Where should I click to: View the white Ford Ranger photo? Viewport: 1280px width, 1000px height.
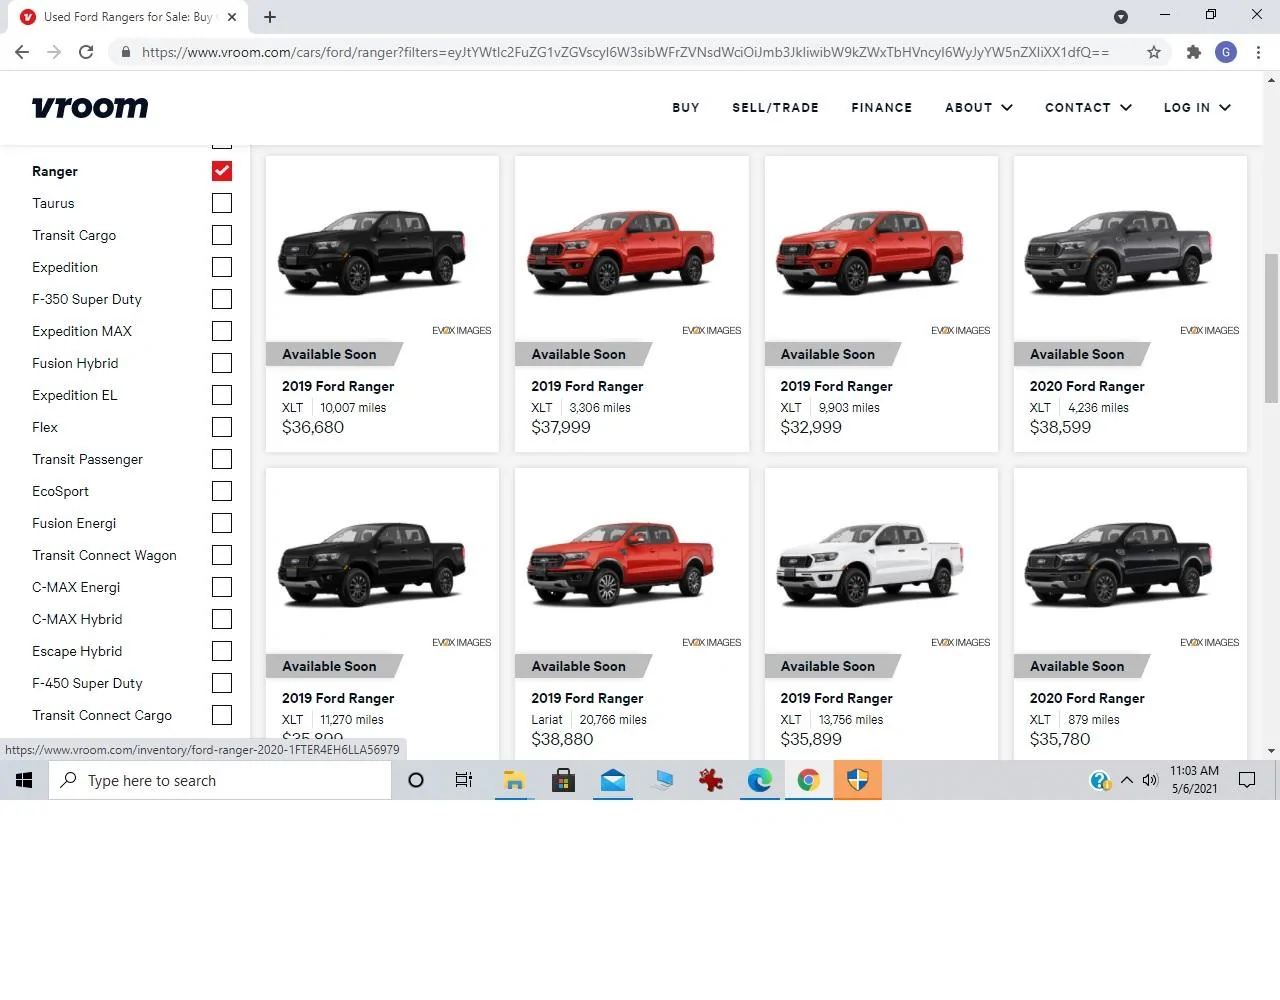(870, 563)
